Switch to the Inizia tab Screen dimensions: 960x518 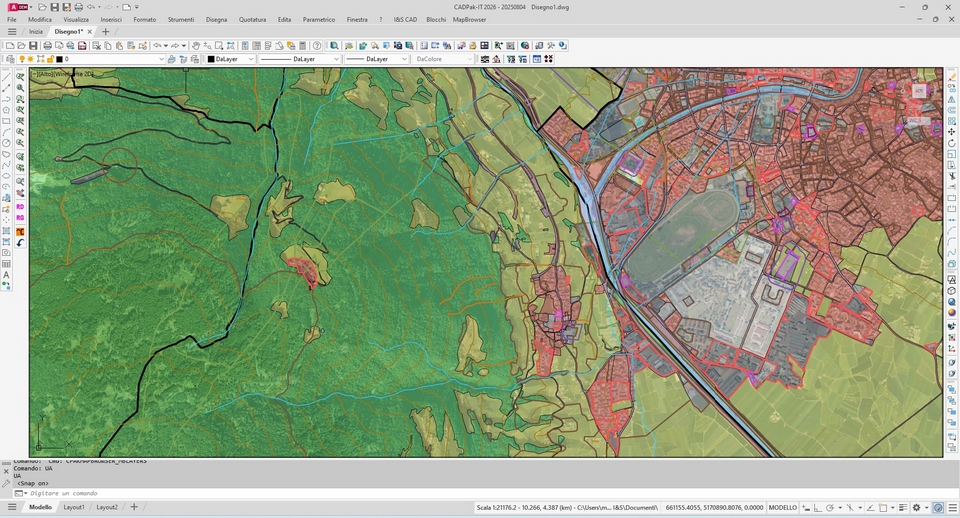pos(36,31)
